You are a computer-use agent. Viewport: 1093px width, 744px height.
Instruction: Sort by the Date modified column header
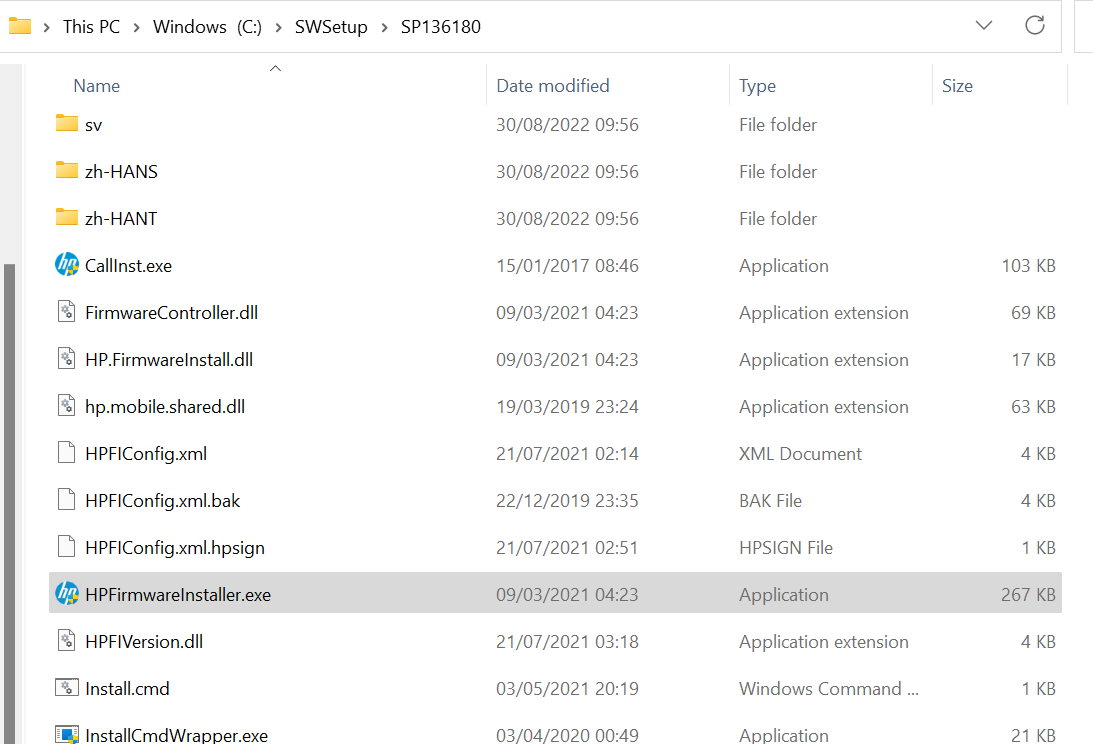(553, 86)
